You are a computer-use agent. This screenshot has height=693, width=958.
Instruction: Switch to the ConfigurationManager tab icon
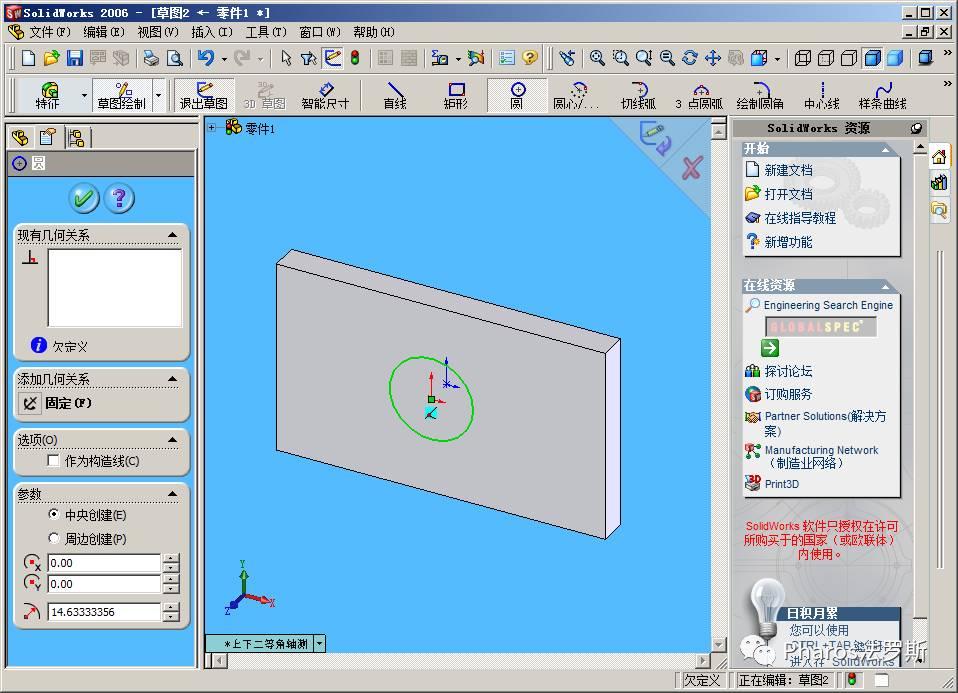76,138
